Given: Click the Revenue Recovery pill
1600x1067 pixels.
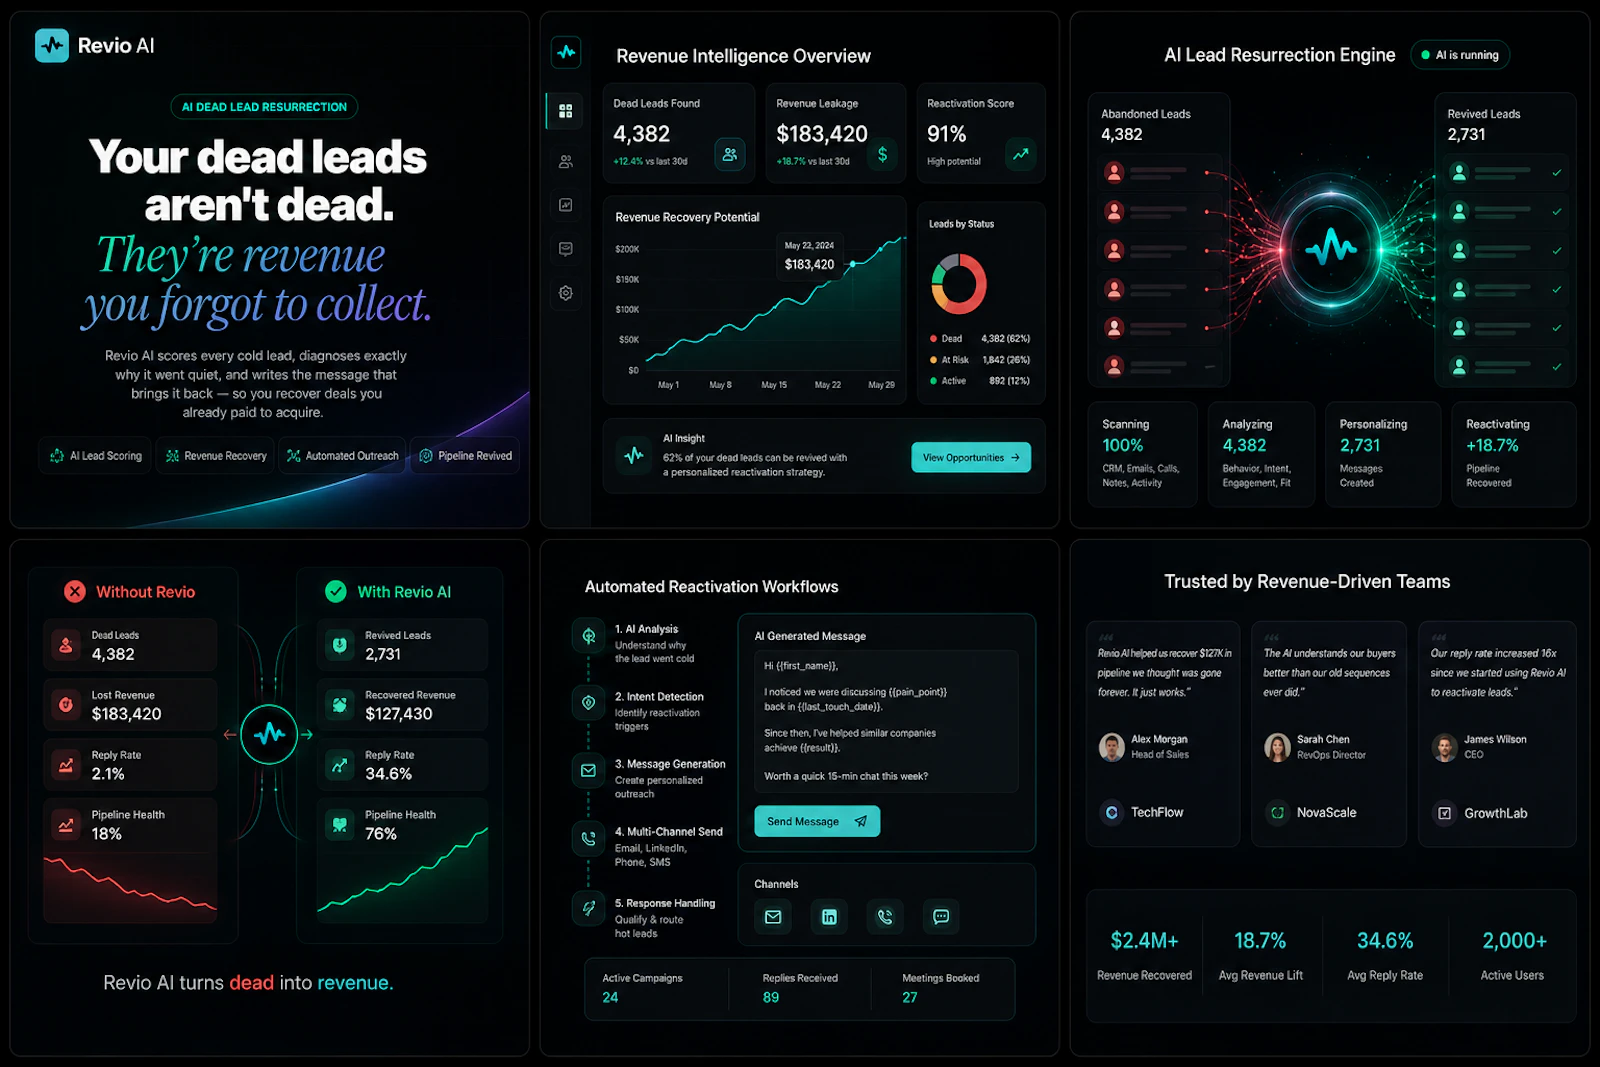Looking at the screenshot, I should [215, 456].
